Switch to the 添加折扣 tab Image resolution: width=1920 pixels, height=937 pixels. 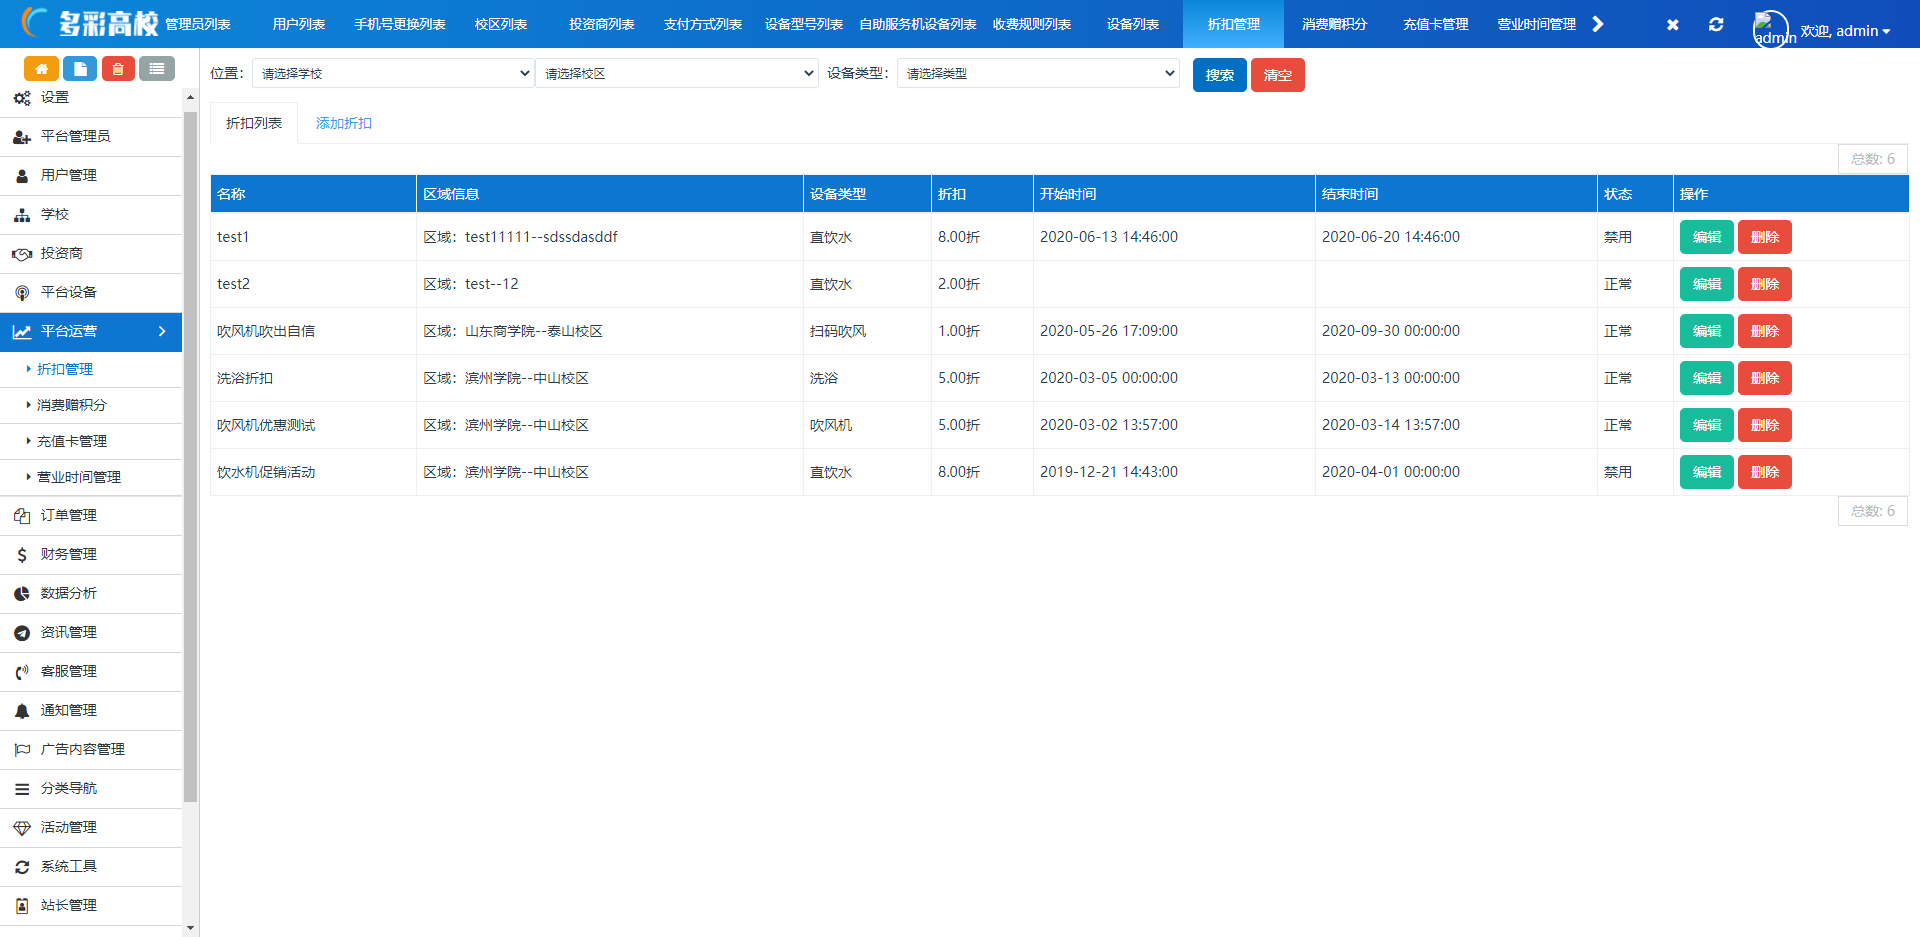pos(344,123)
